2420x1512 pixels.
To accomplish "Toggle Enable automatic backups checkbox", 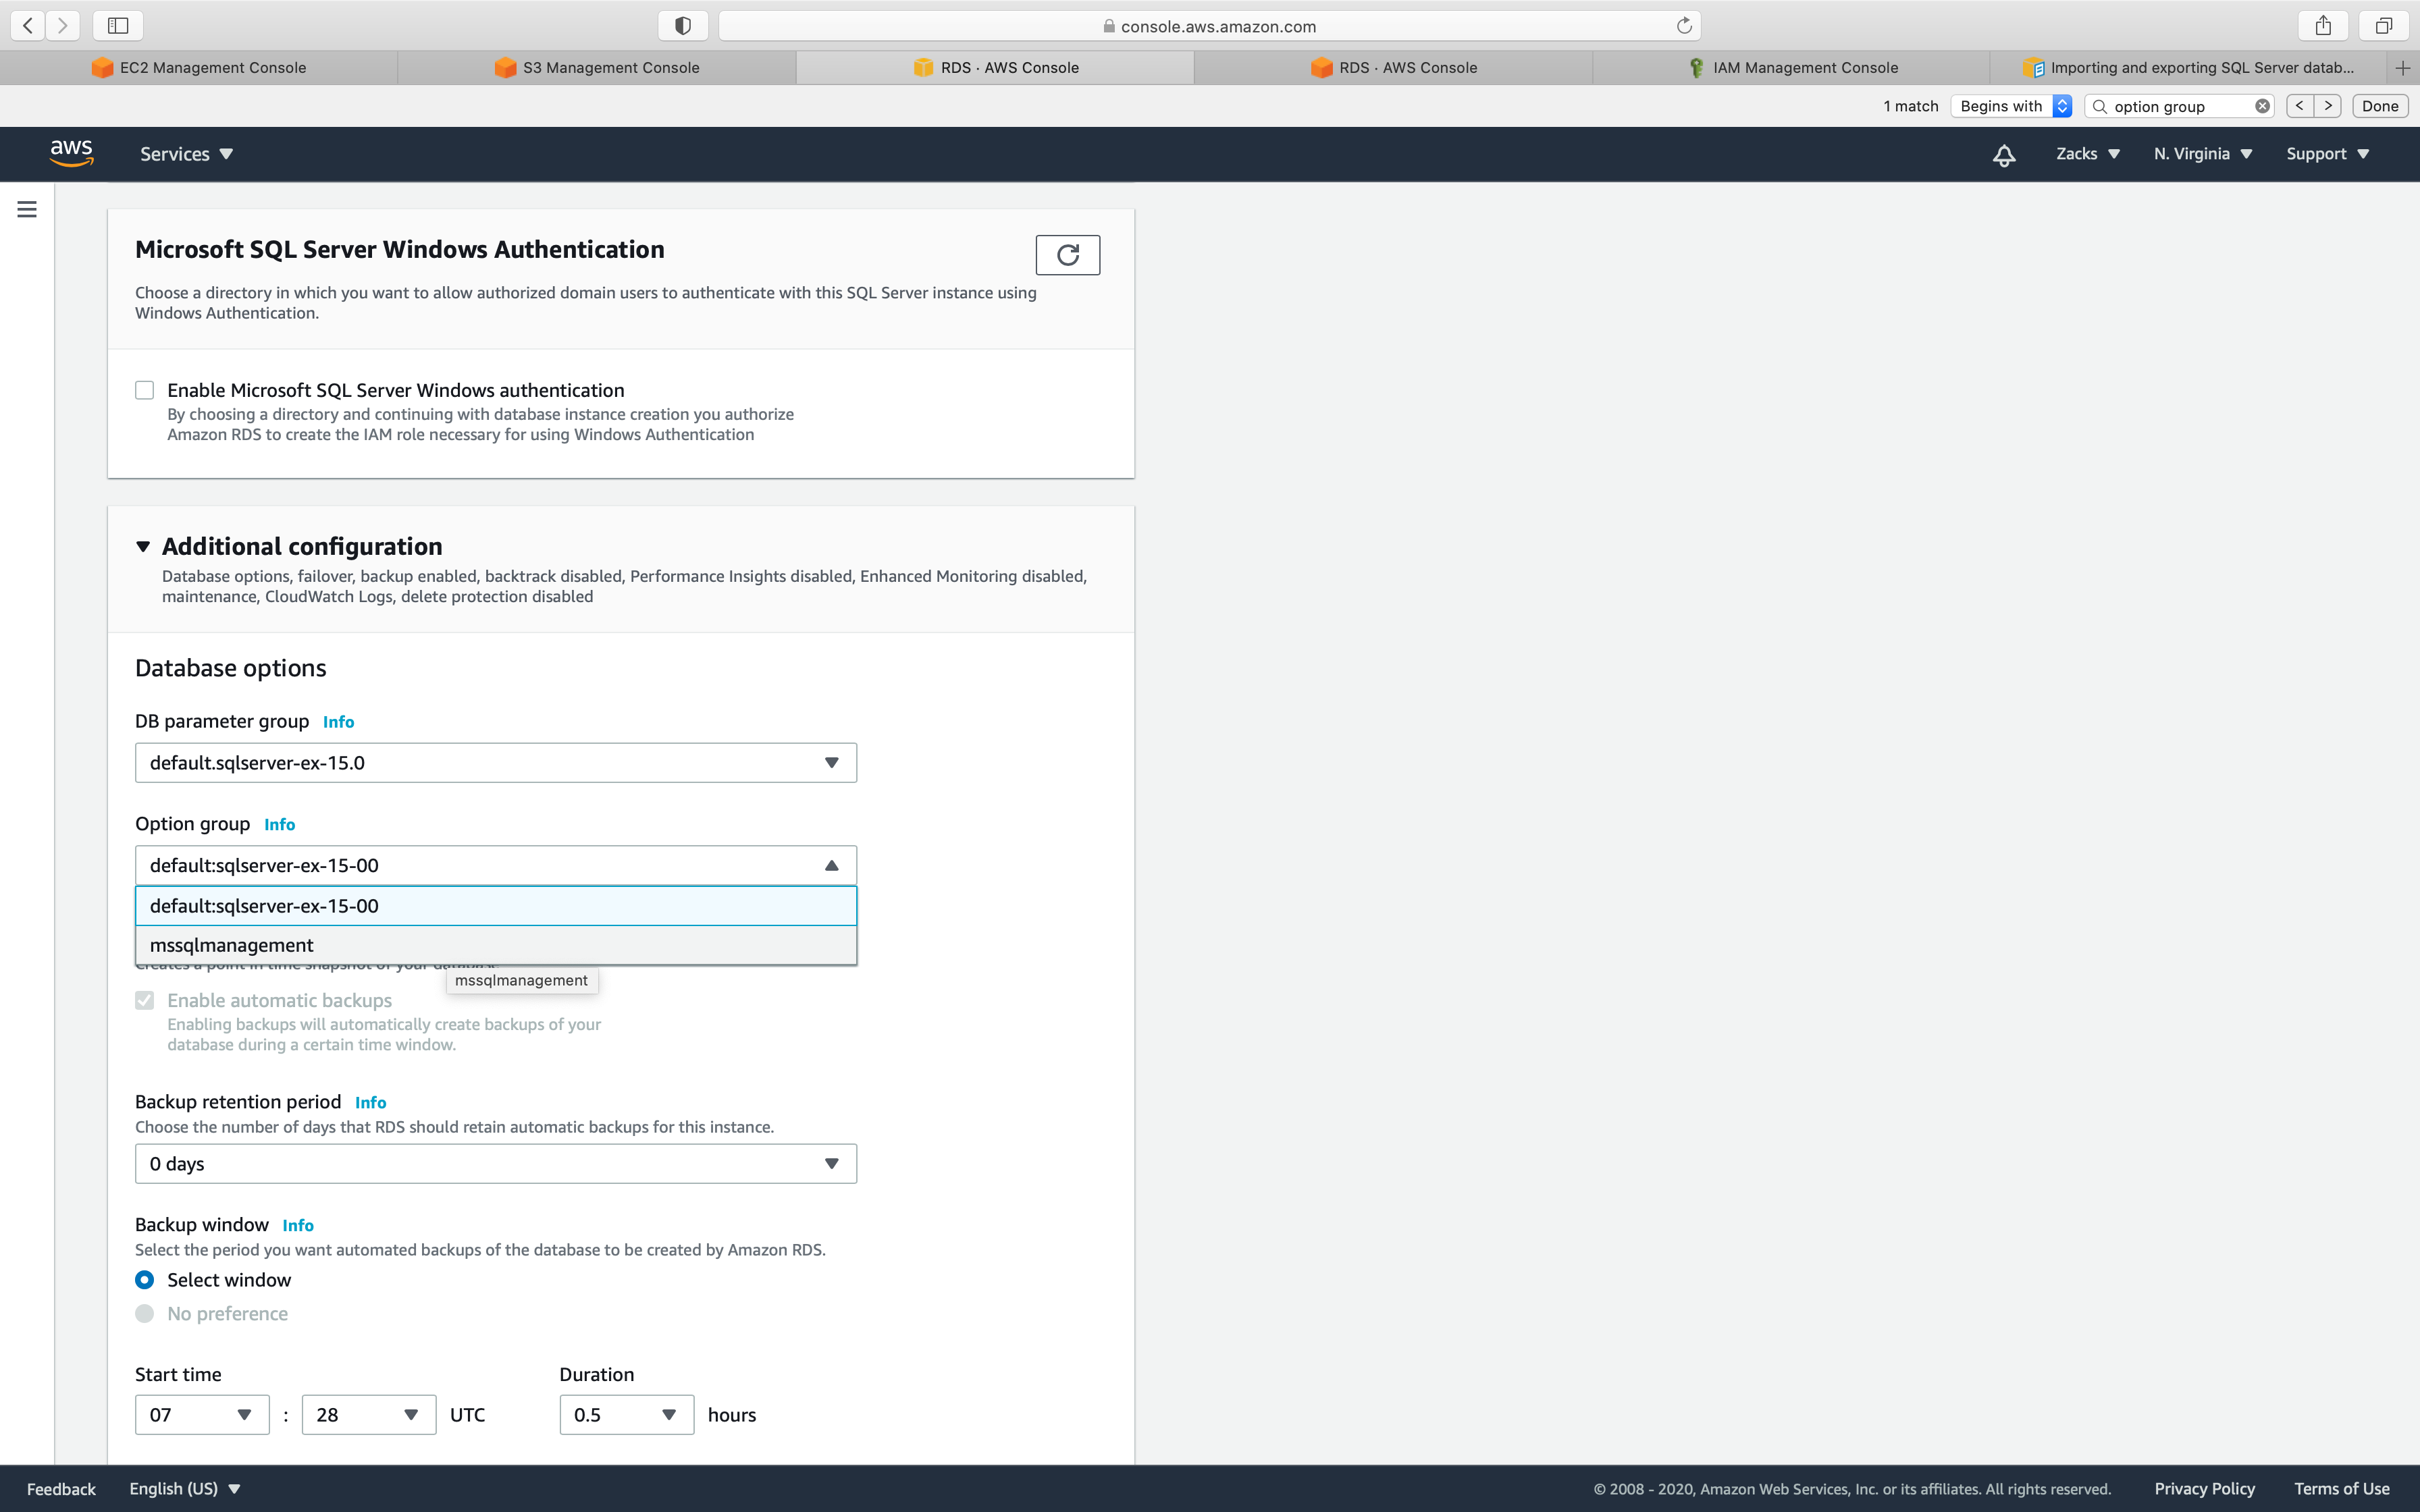I will click(x=145, y=1000).
